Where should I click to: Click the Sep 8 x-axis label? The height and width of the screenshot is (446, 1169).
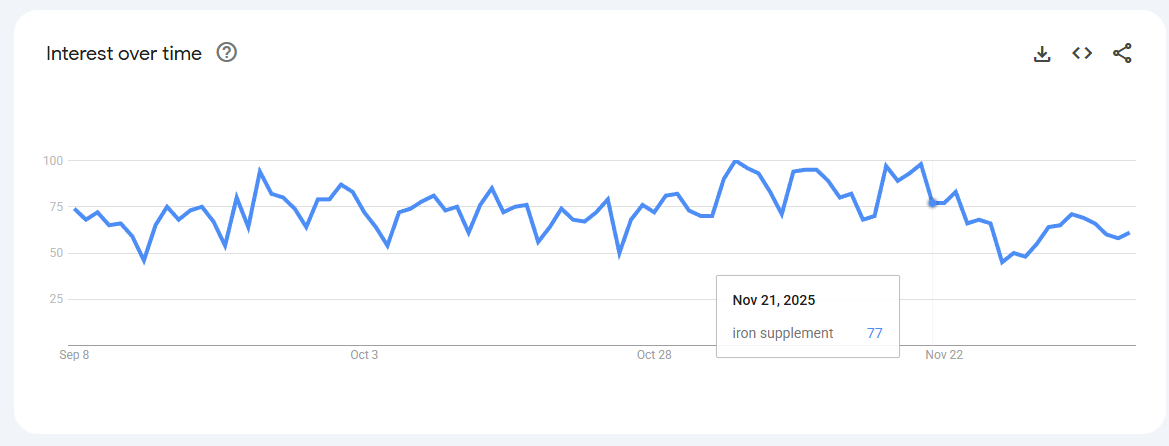(75, 355)
